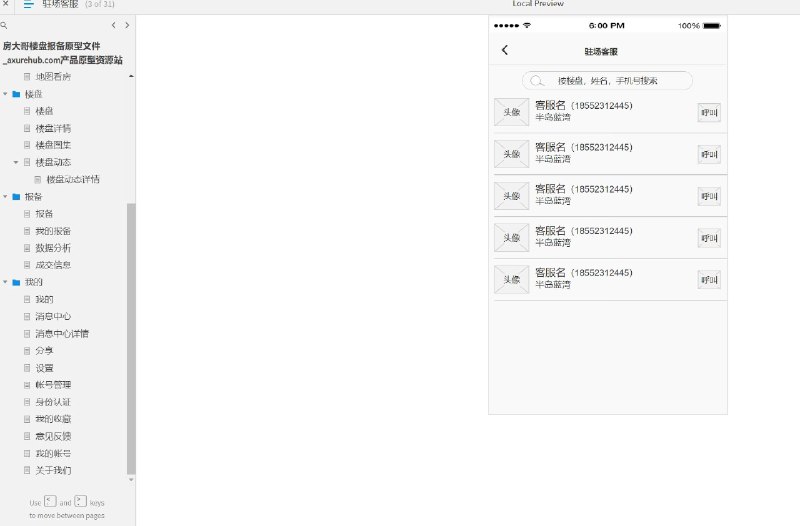Tap the back arrow in 驻场客服 header

[x=505, y=50]
